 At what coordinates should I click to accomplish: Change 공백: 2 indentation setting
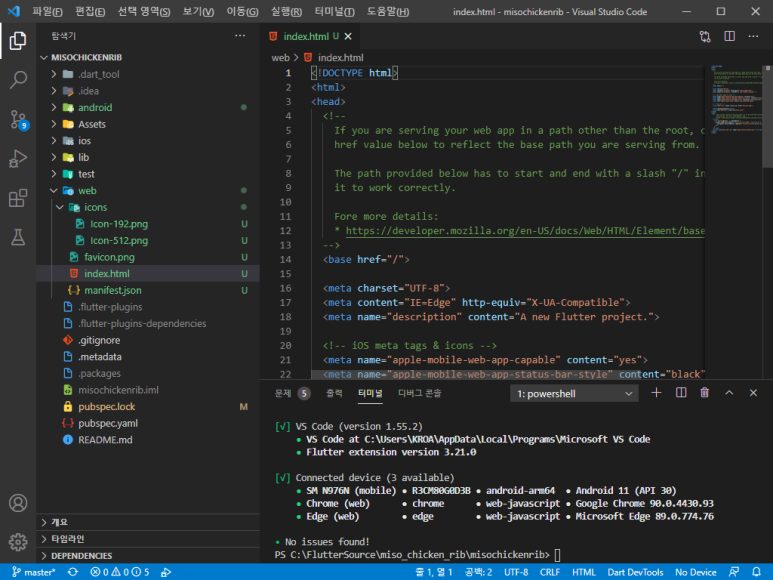tap(479, 572)
